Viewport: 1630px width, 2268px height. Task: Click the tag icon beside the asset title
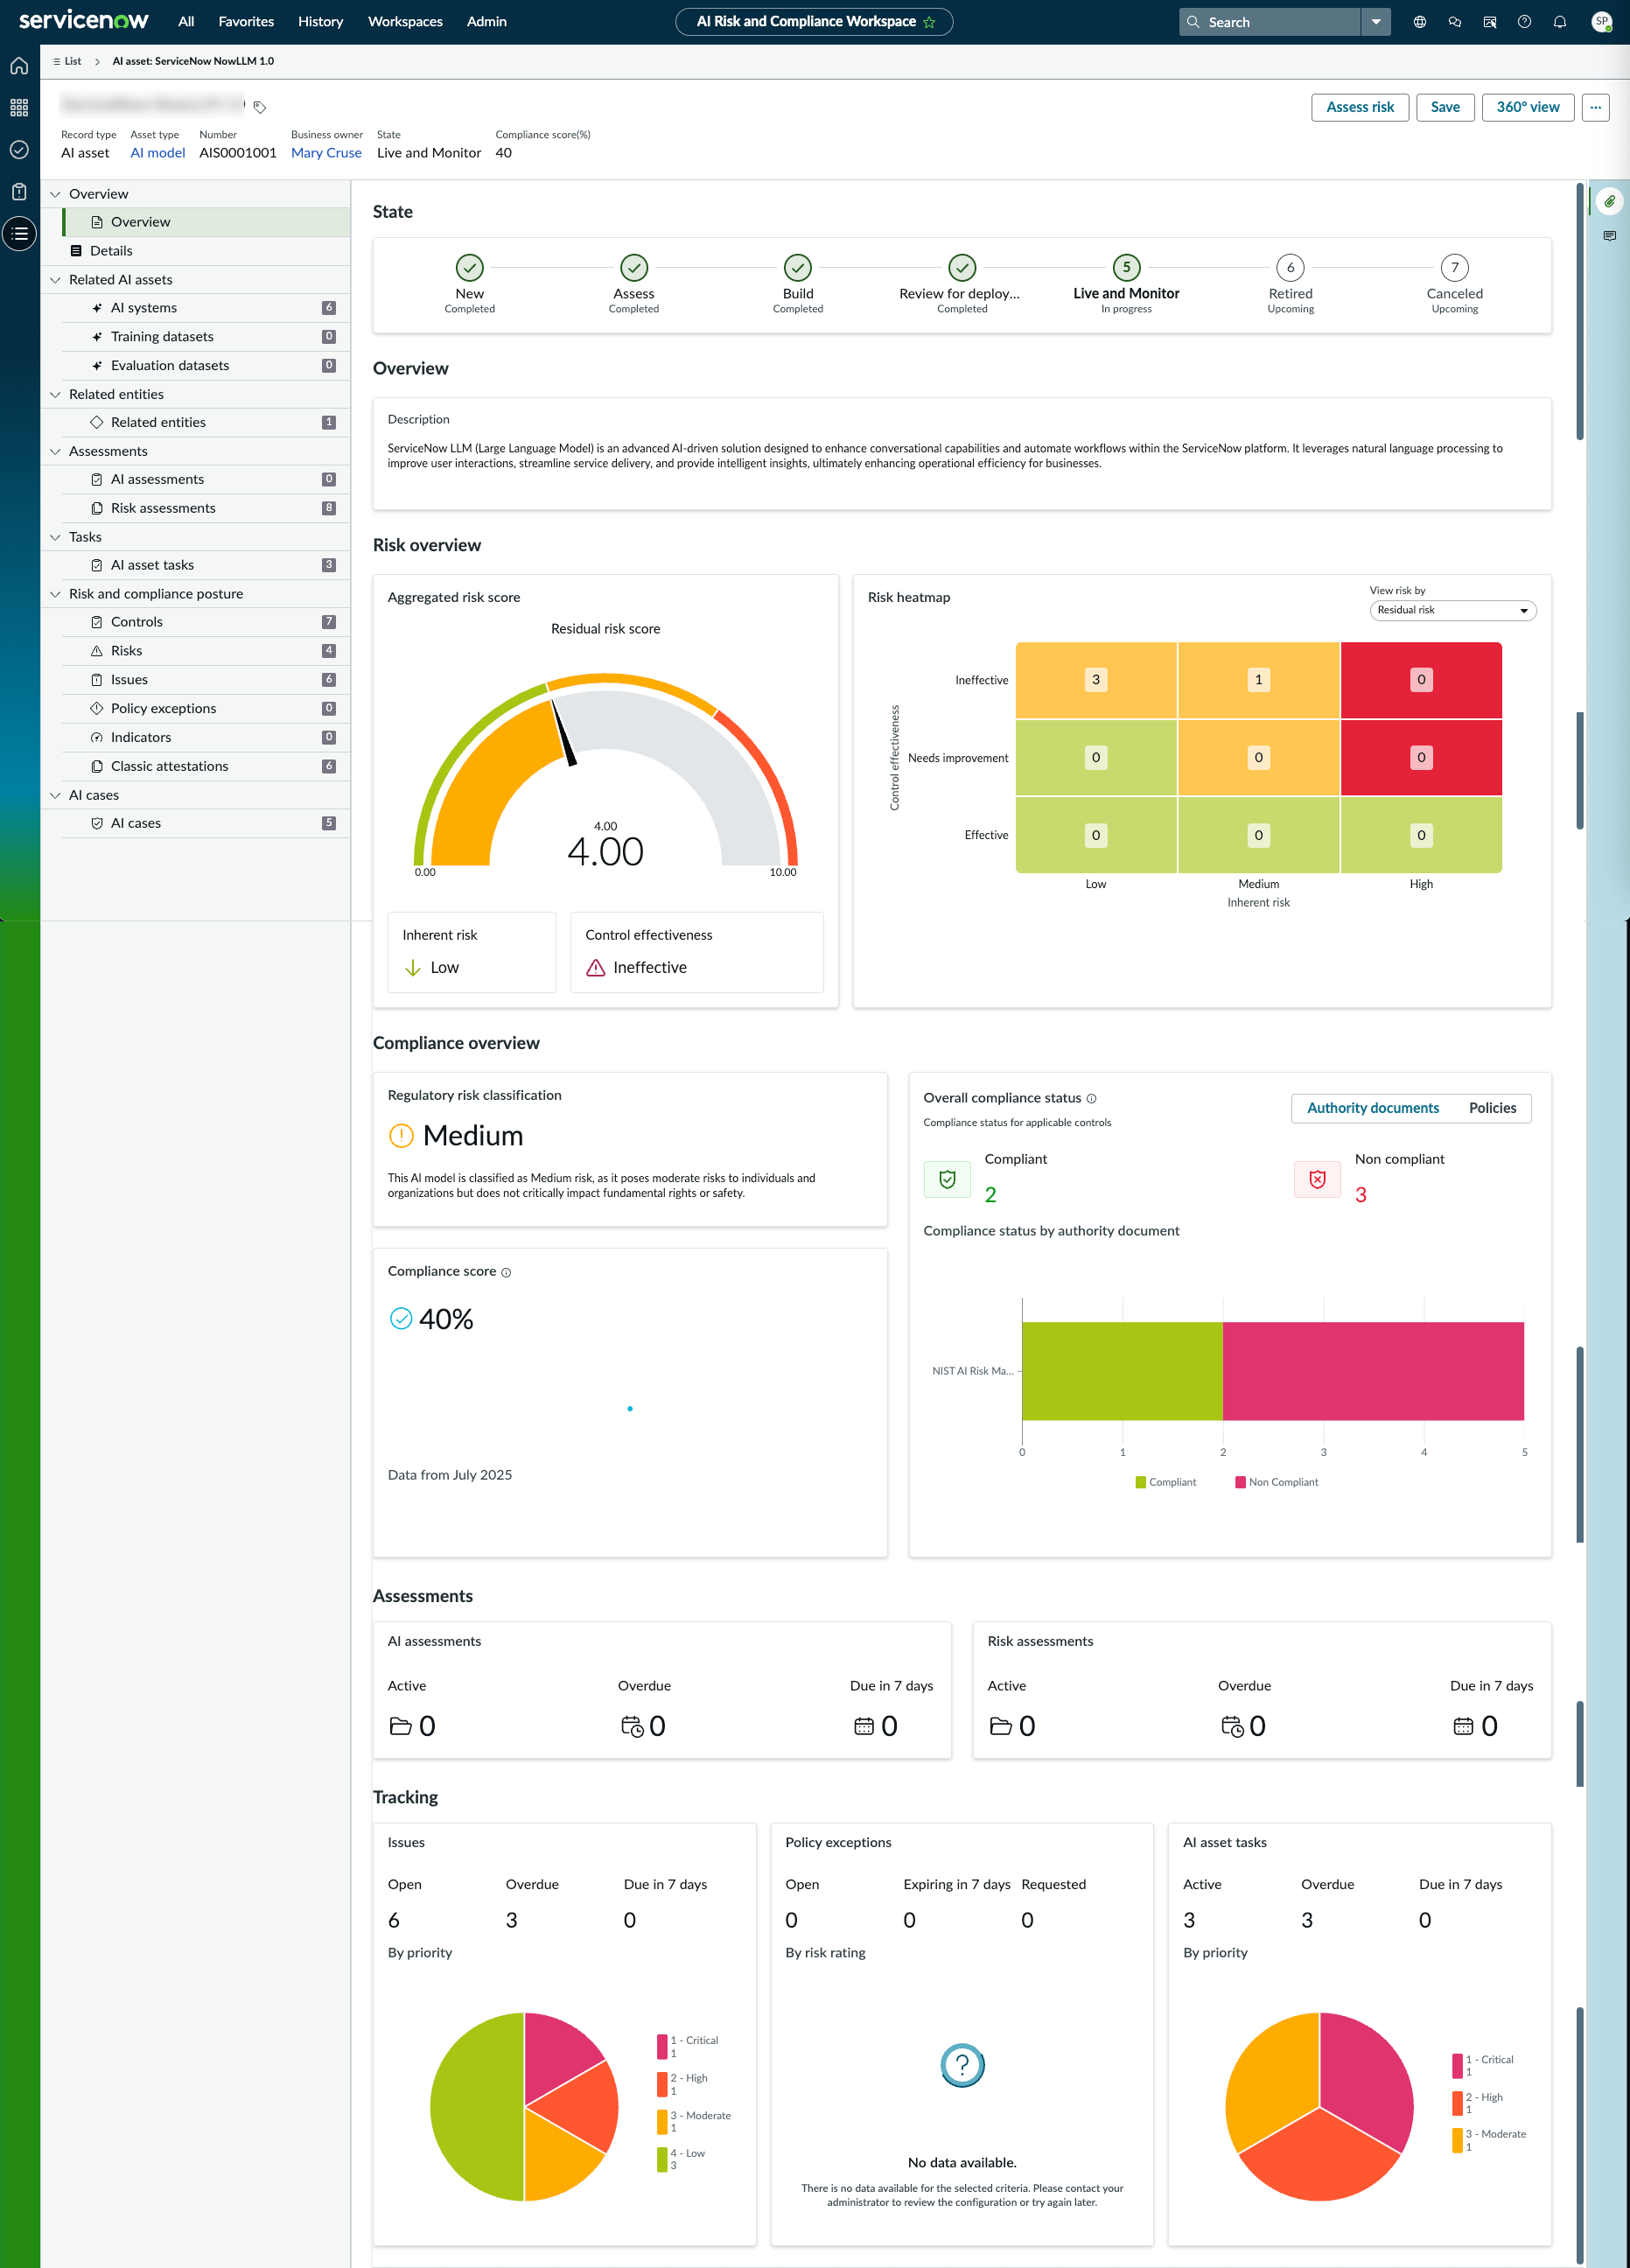(x=260, y=107)
